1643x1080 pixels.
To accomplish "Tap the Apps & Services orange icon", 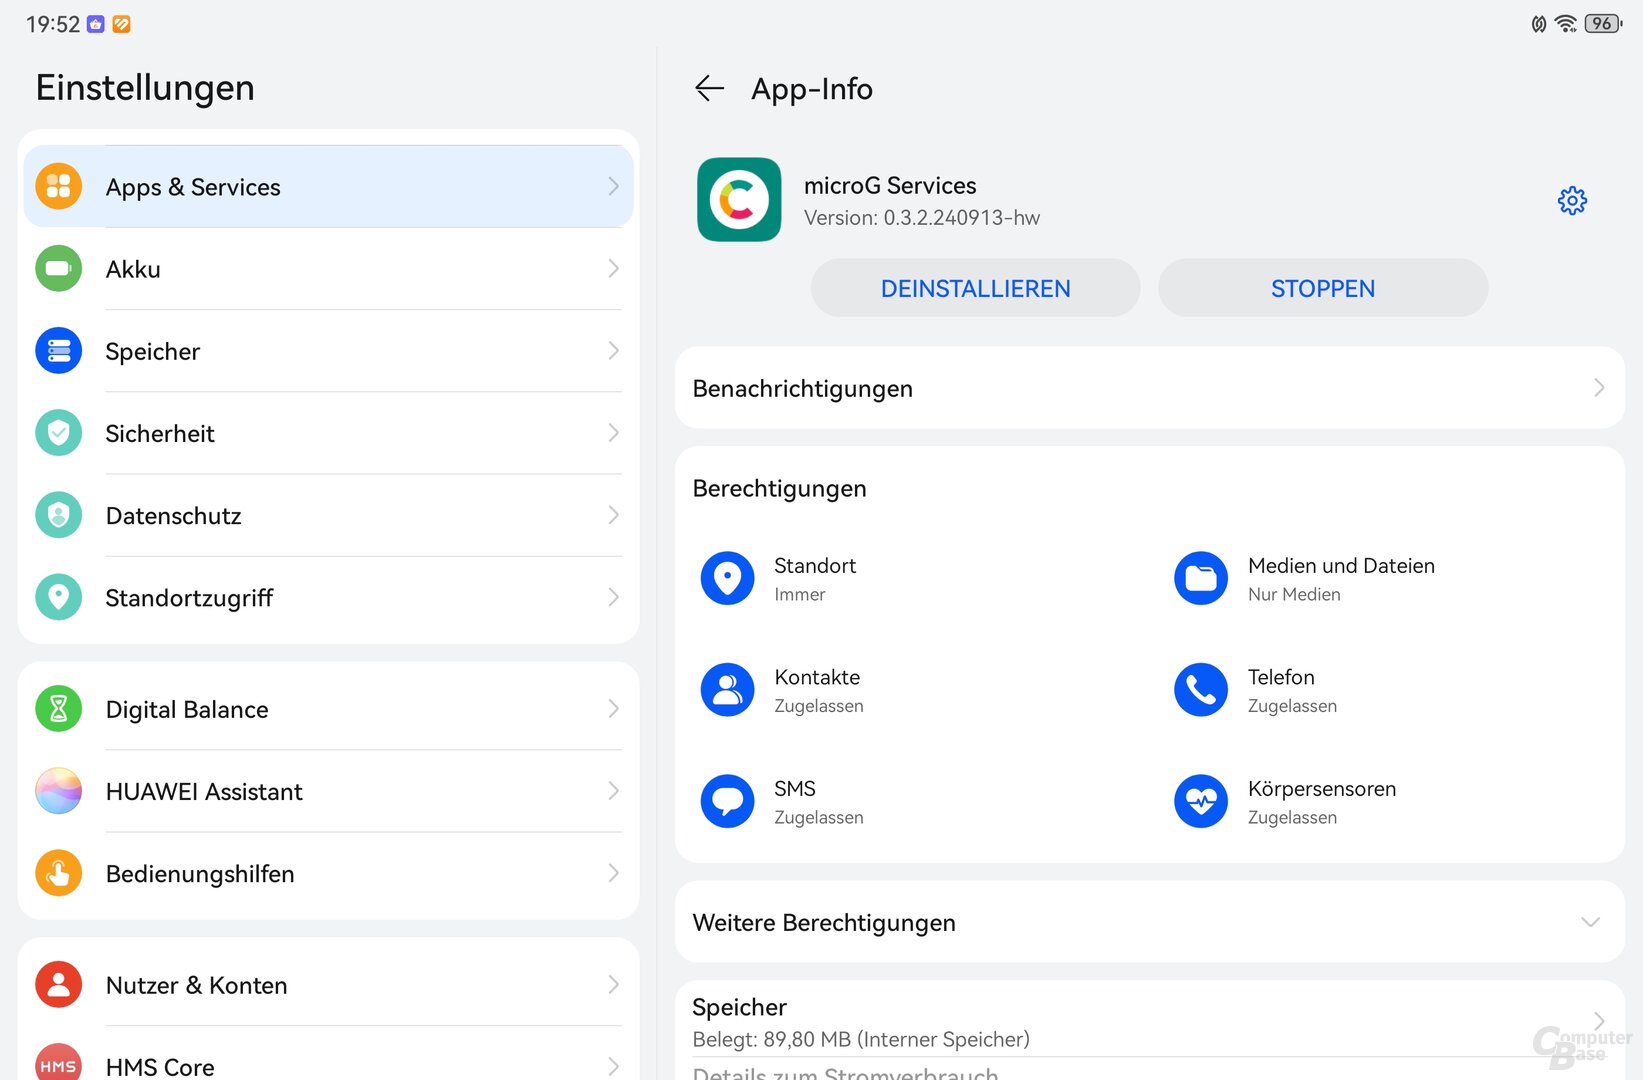I will (x=59, y=186).
